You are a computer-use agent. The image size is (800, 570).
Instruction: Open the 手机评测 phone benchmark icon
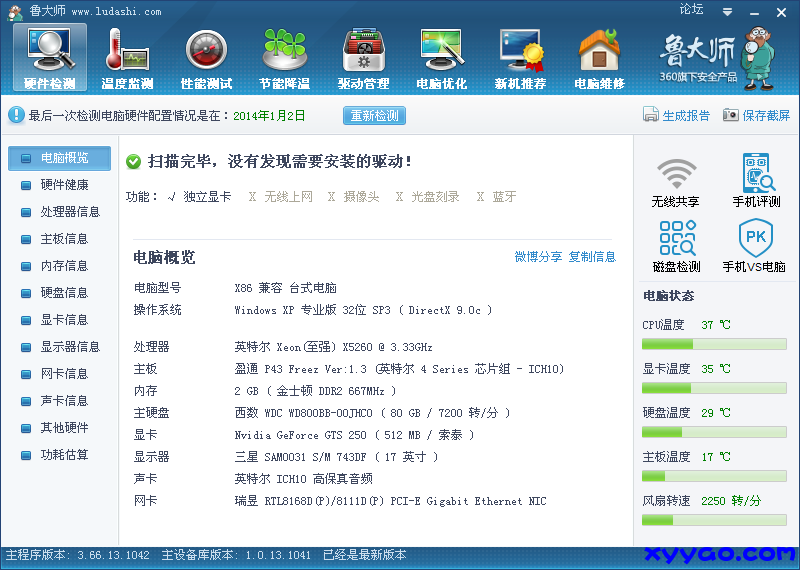pos(757,181)
